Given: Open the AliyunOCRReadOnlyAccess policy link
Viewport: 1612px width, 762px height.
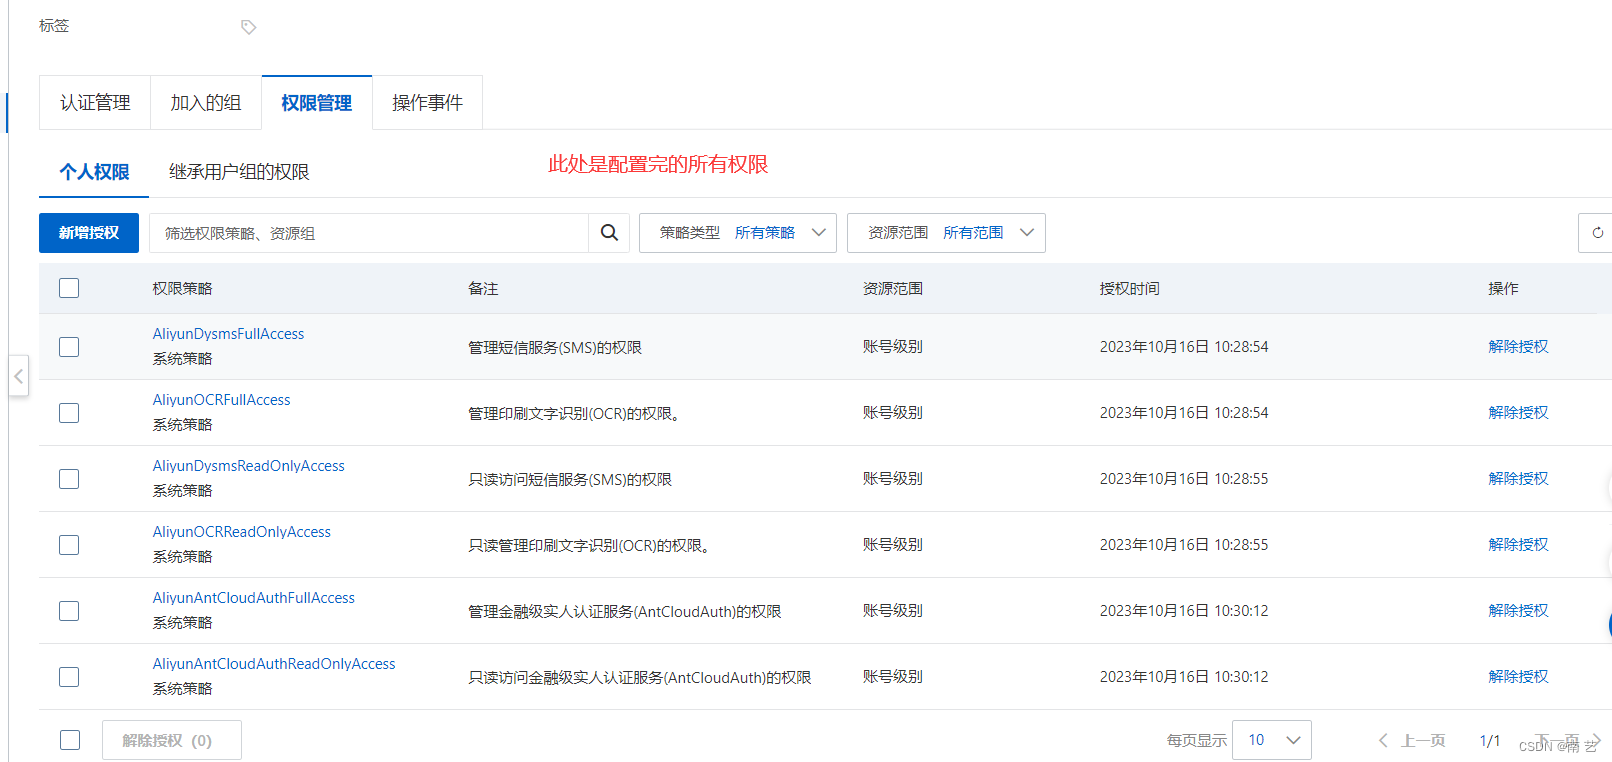Looking at the screenshot, I should (x=241, y=532).
